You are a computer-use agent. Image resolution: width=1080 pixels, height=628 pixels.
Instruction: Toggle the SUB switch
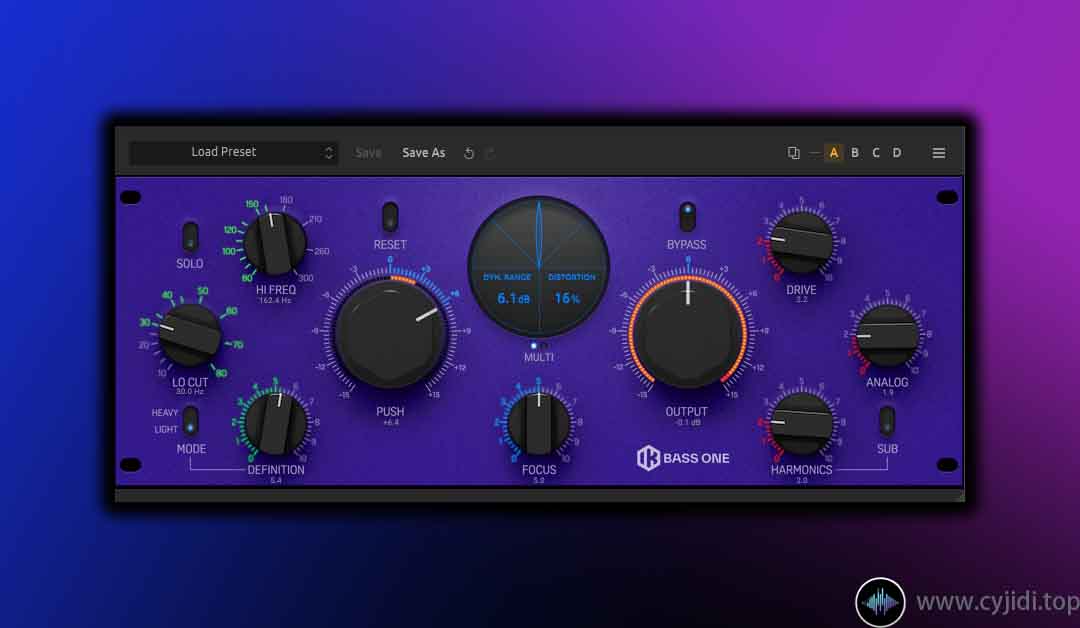[887, 421]
